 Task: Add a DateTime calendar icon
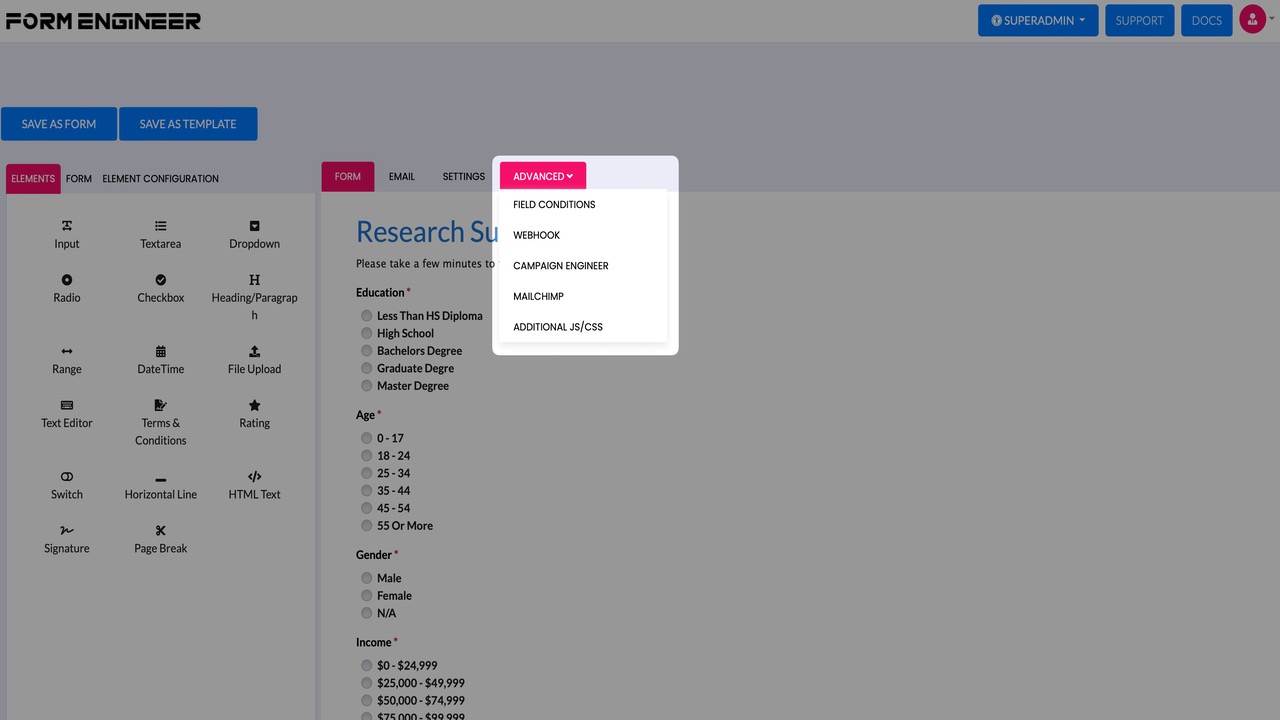click(x=161, y=351)
